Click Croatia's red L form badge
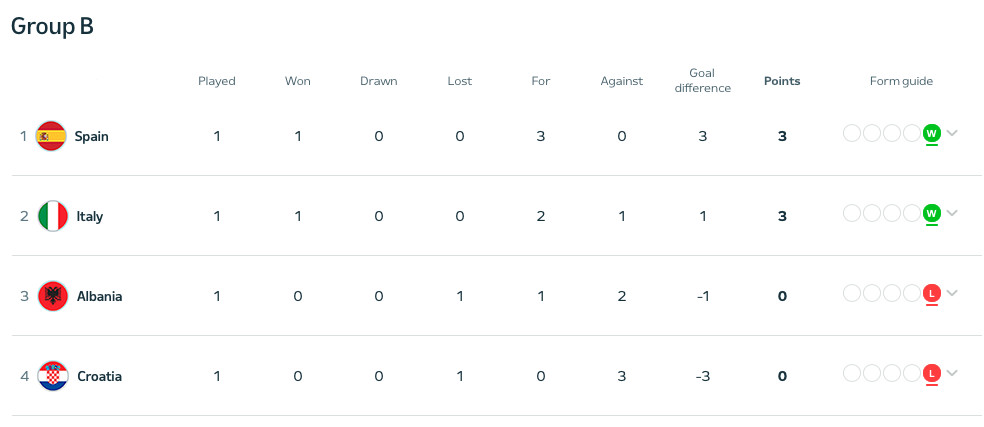Screen dimensions: 984x427 pos(931,373)
